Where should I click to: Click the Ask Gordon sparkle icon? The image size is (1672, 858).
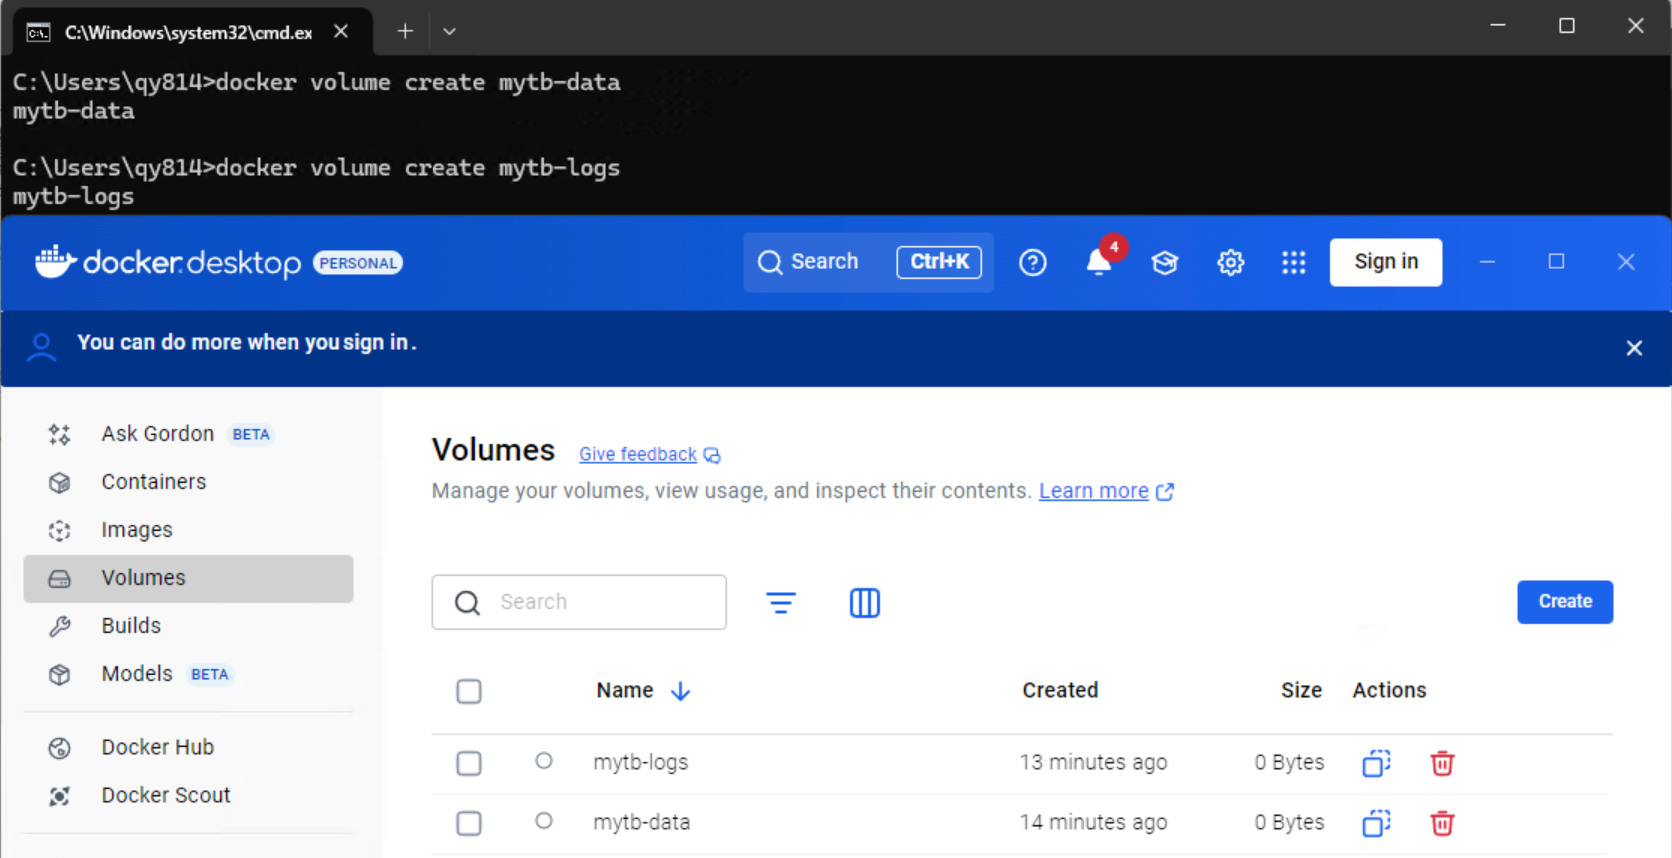[60, 434]
